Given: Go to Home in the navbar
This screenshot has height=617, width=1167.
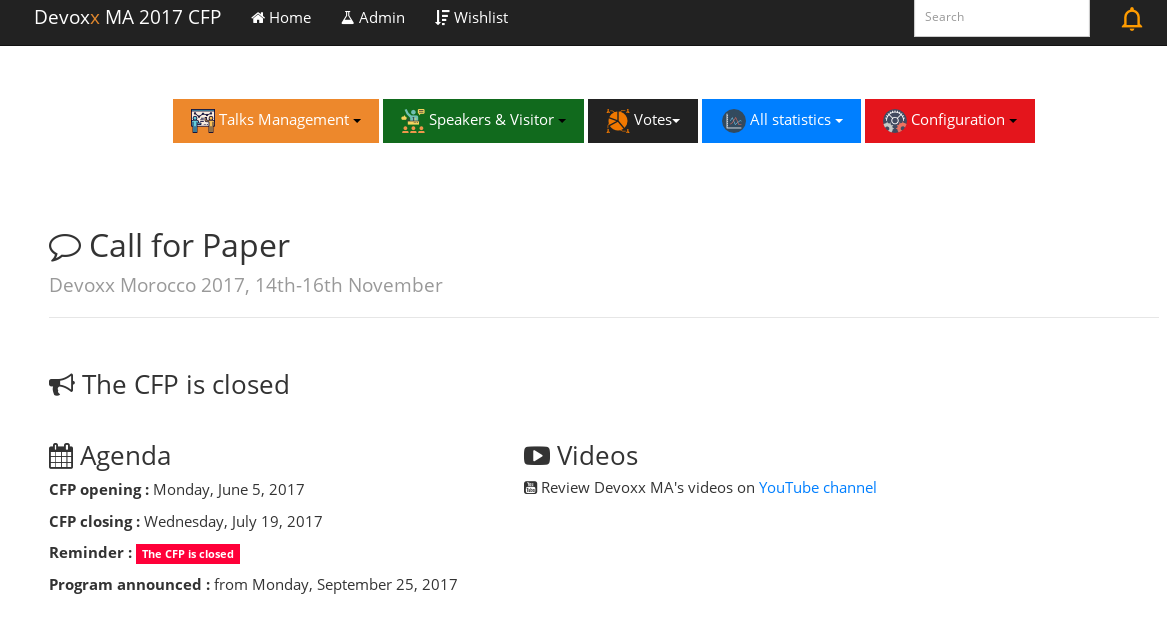Looking at the screenshot, I should (x=281, y=18).
